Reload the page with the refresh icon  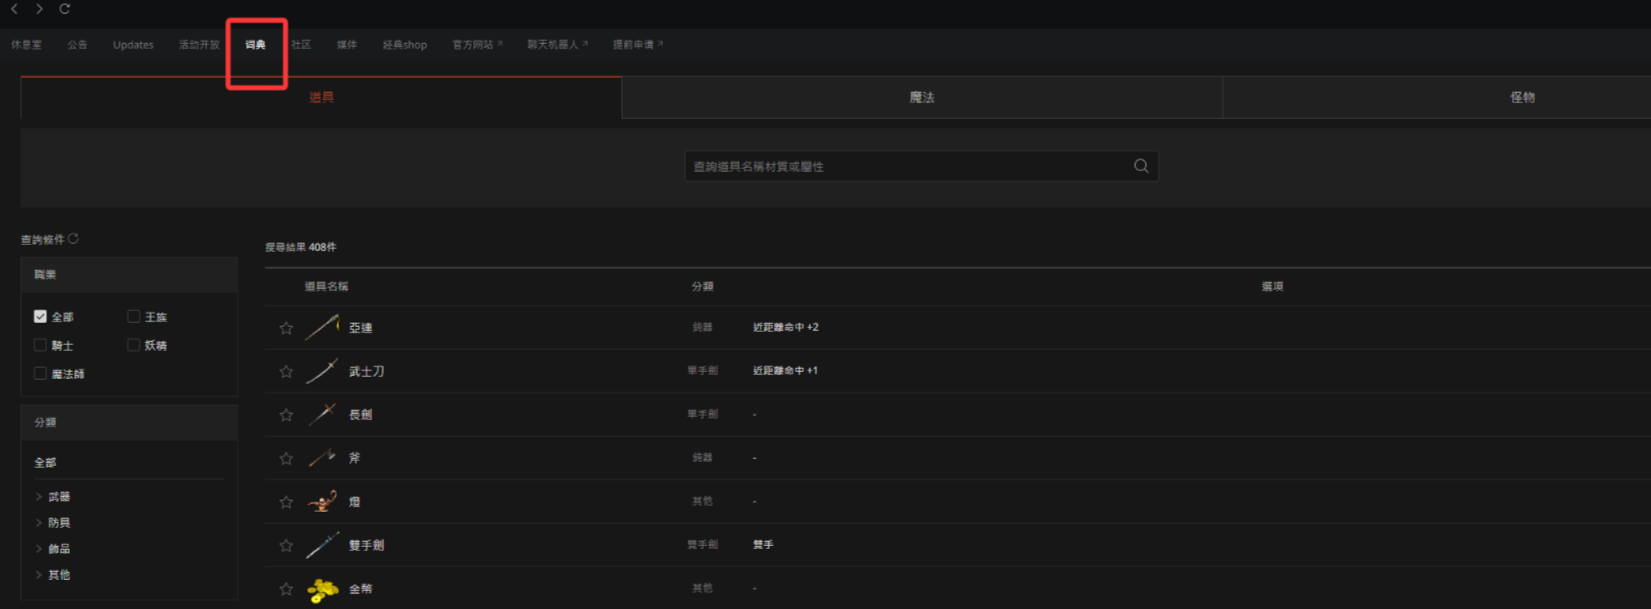pos(65,9)
